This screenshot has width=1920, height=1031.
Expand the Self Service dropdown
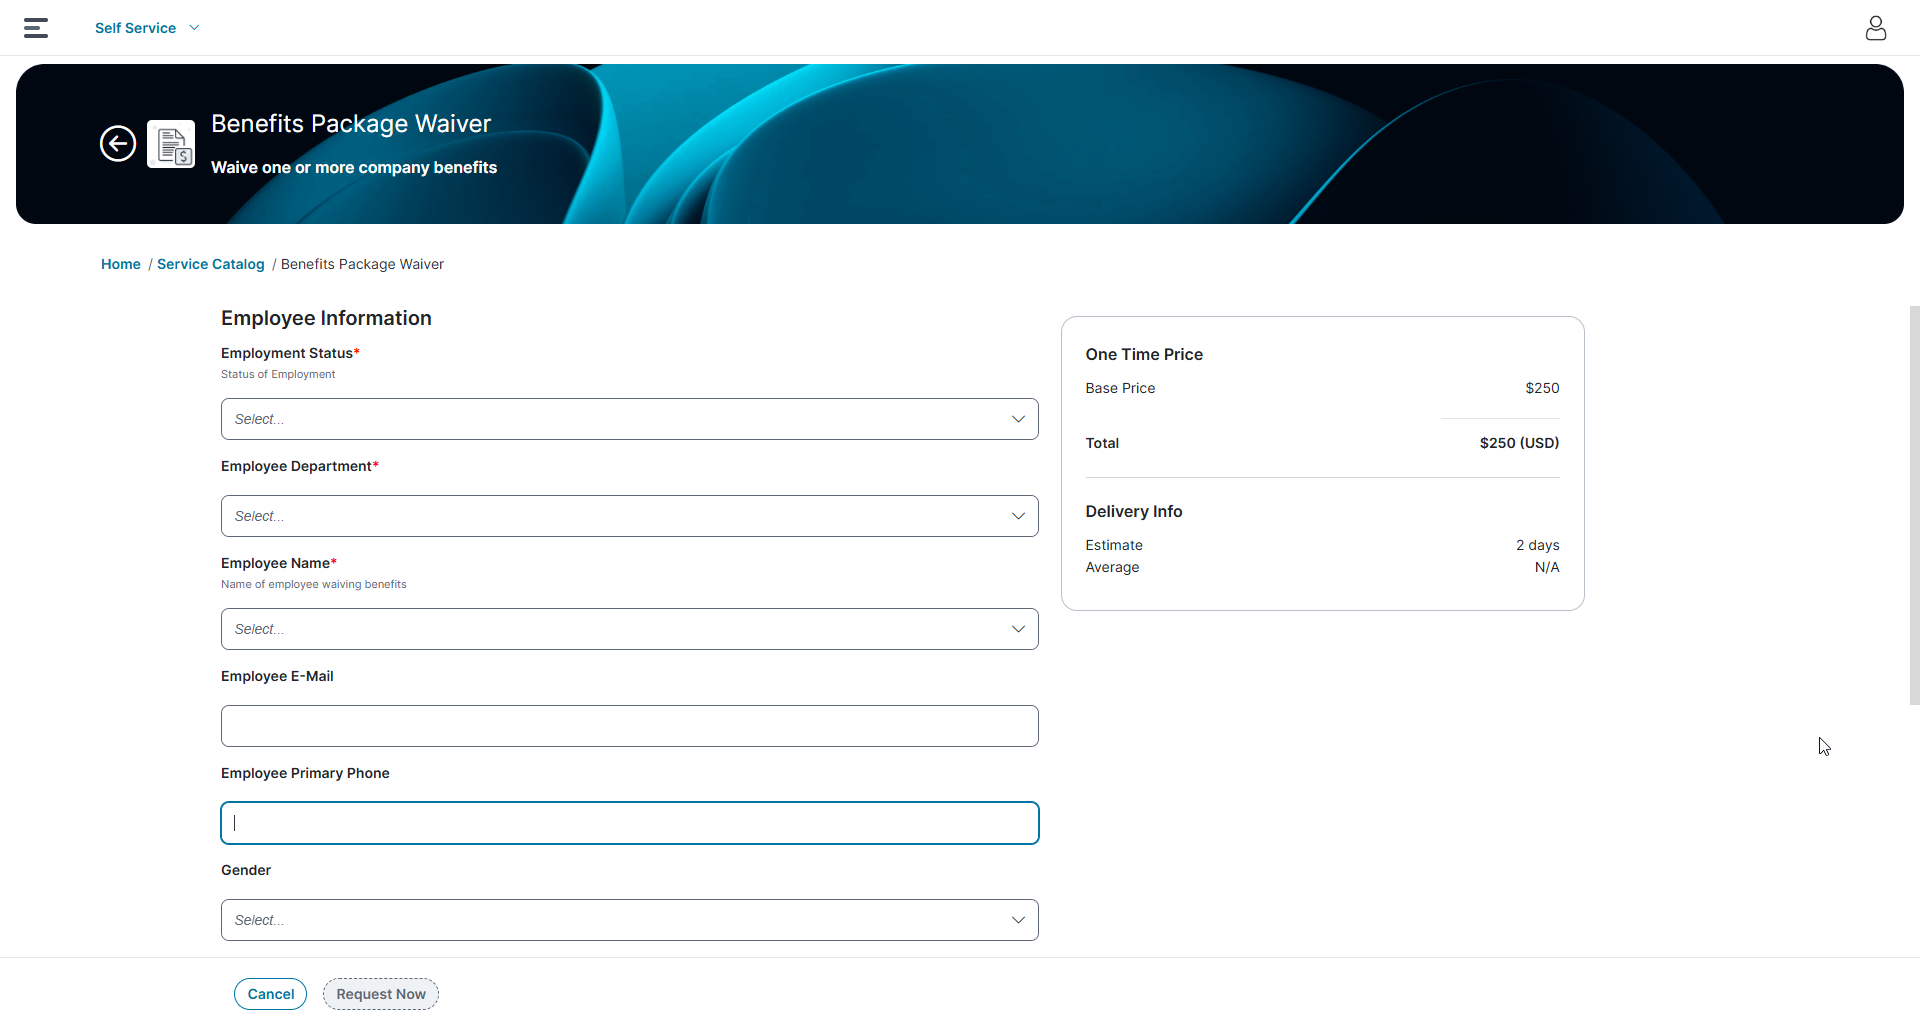click(x=147, y=28)
